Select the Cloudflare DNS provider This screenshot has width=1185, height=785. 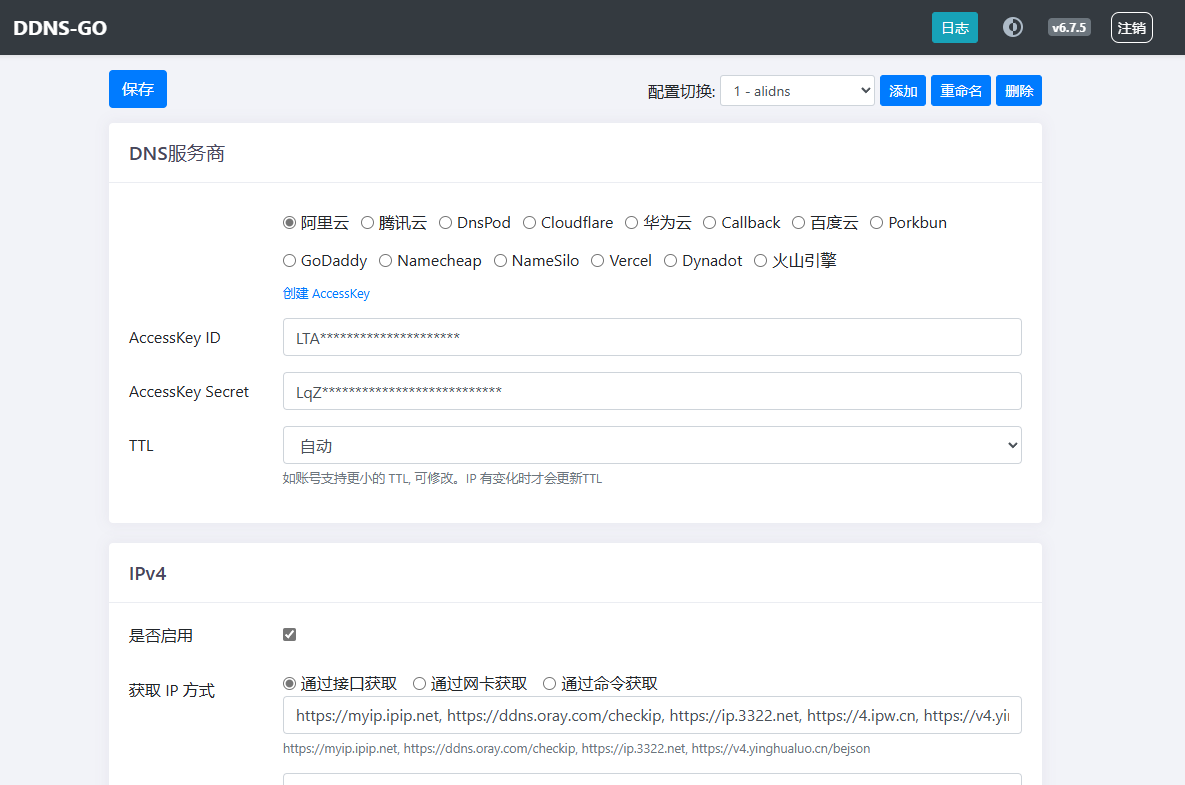[530, 223]
